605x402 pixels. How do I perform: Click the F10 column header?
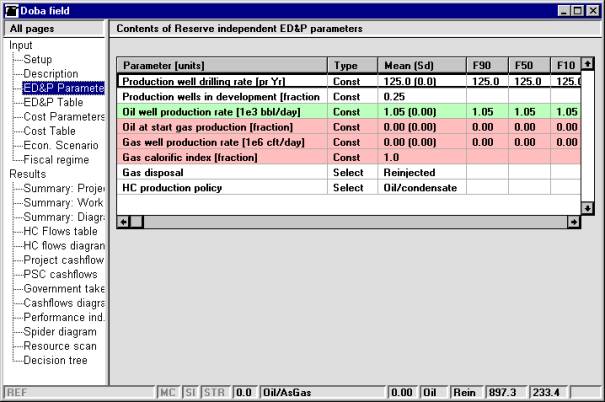point(566,65)
